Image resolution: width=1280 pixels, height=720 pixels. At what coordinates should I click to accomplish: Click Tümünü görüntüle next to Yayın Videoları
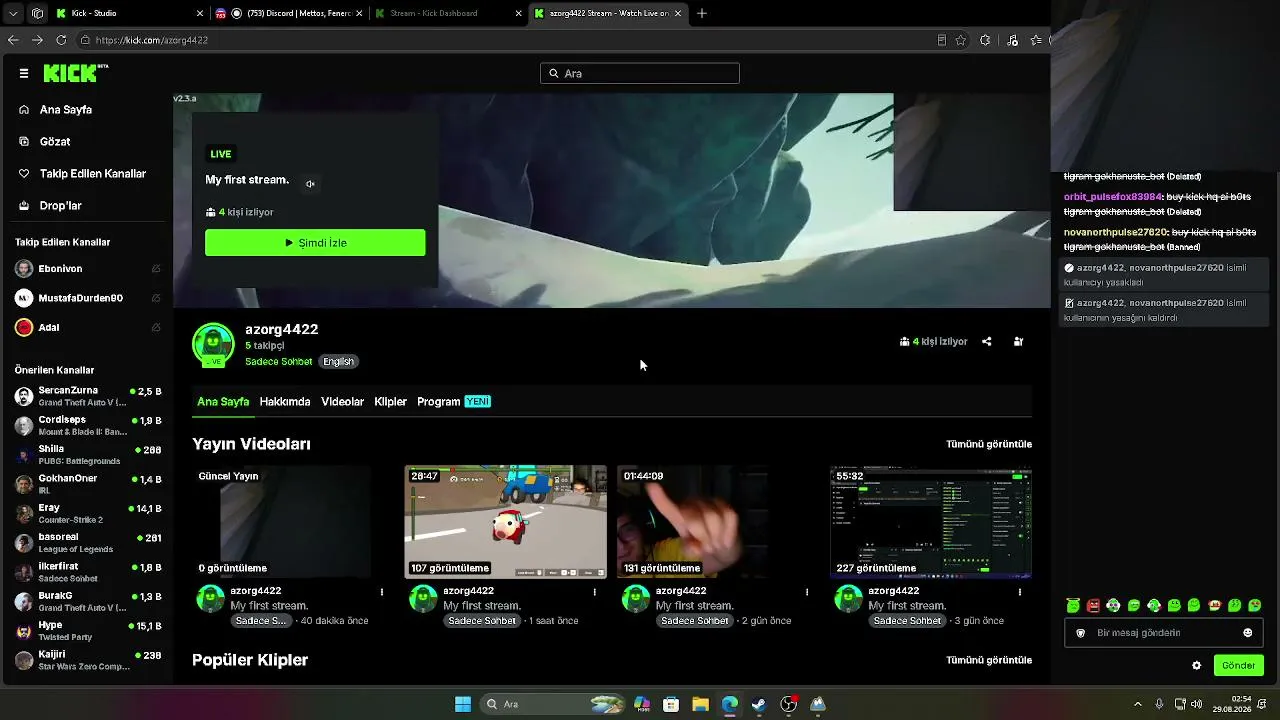[x=989, y=444]
